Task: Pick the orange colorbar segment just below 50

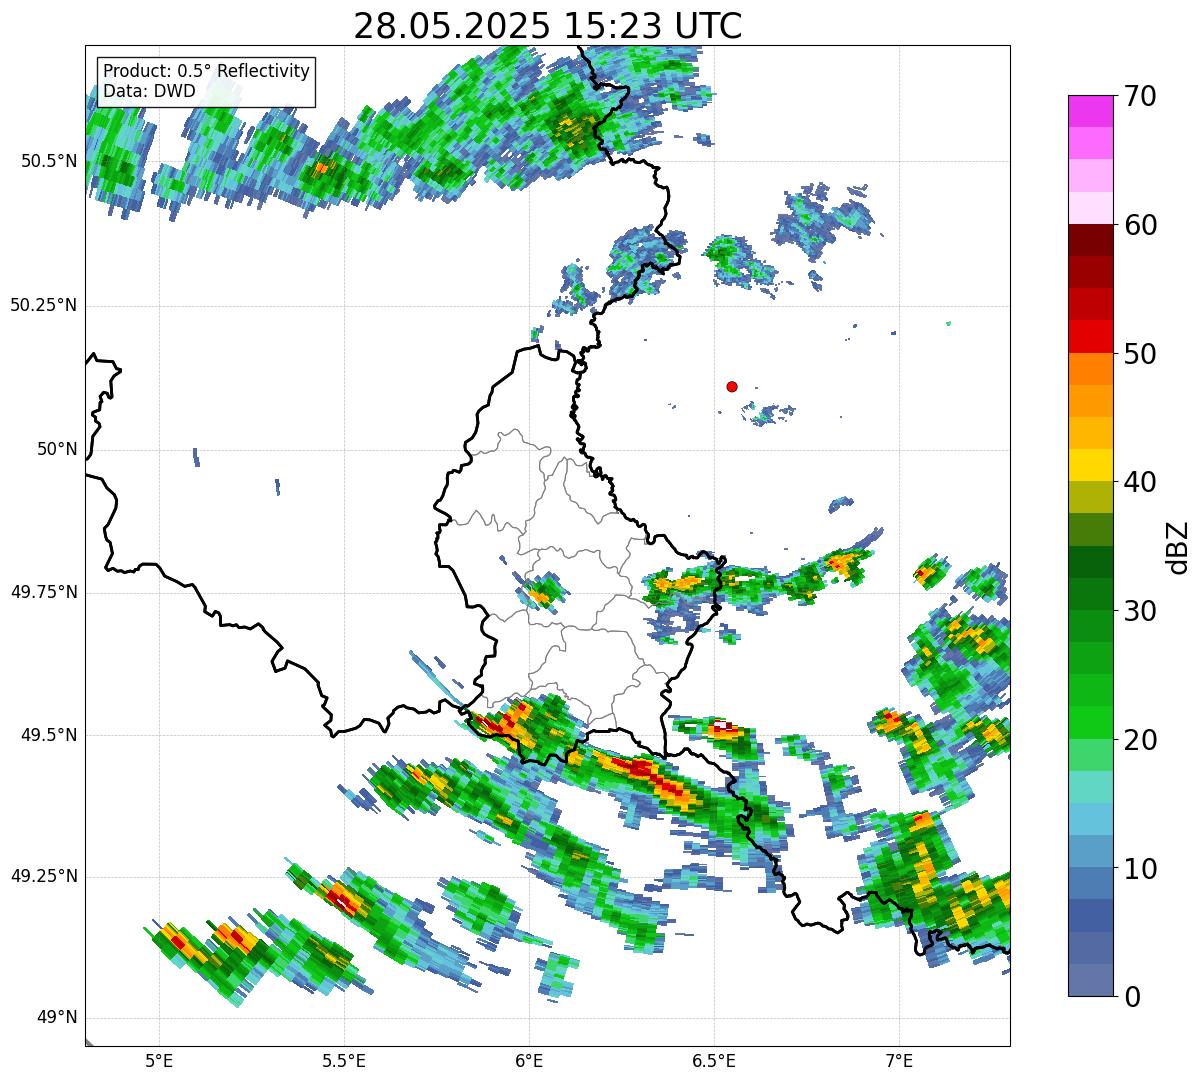Action: coord(1090,369)
